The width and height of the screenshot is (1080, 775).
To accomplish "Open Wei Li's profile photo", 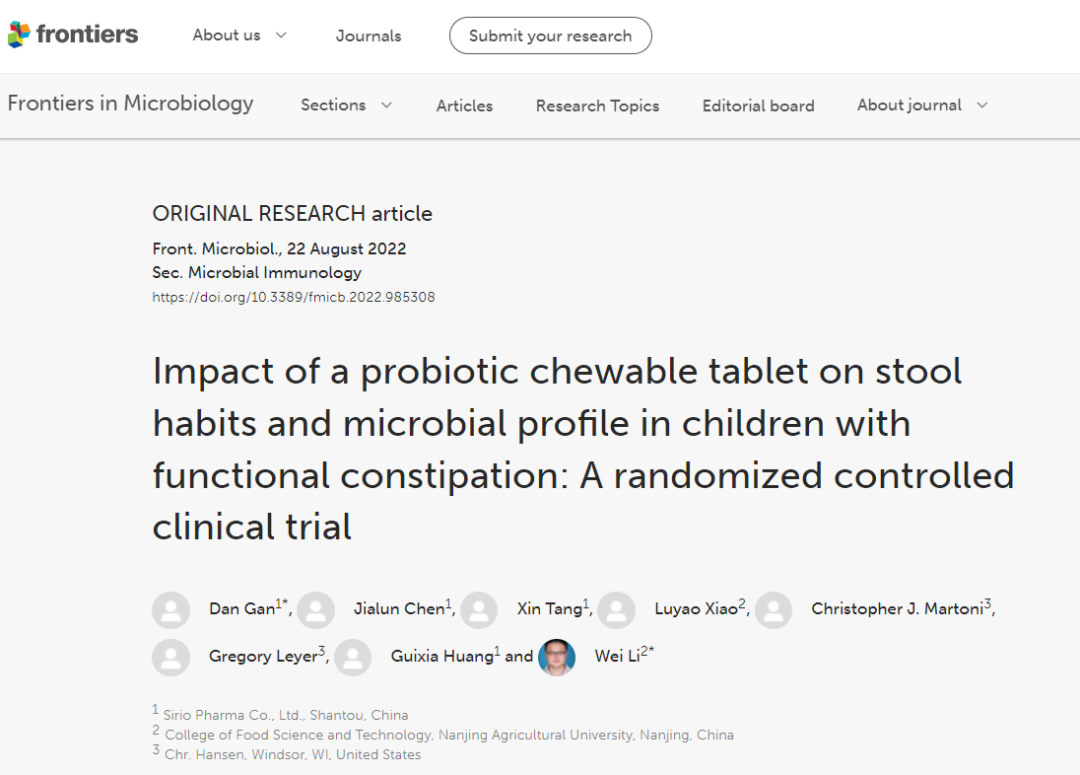I will point(557,657).
